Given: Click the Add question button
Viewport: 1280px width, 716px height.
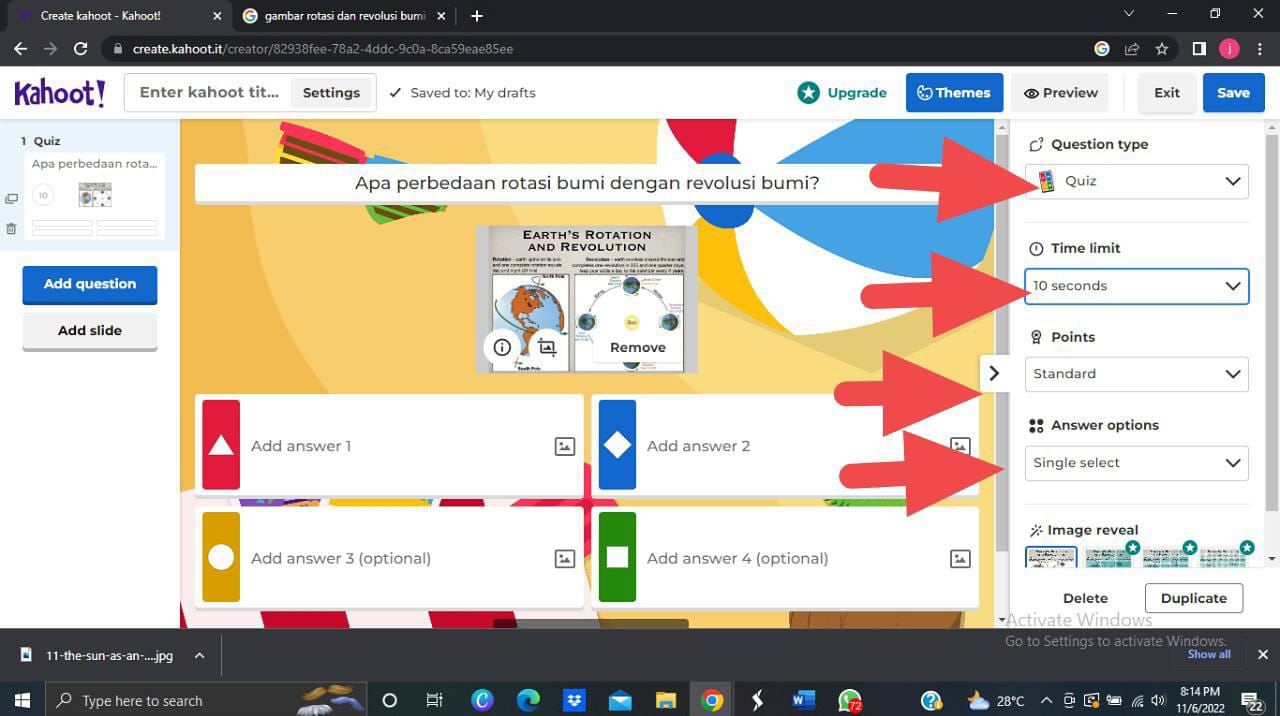Looking at the screenshot, I should click(90, 284).
